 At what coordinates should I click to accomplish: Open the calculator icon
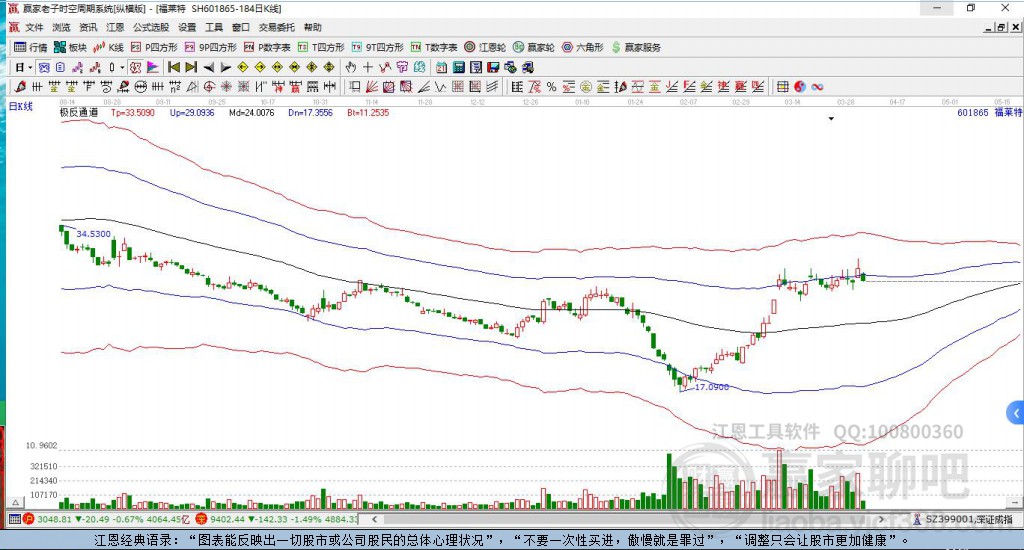tap(458, 67)
